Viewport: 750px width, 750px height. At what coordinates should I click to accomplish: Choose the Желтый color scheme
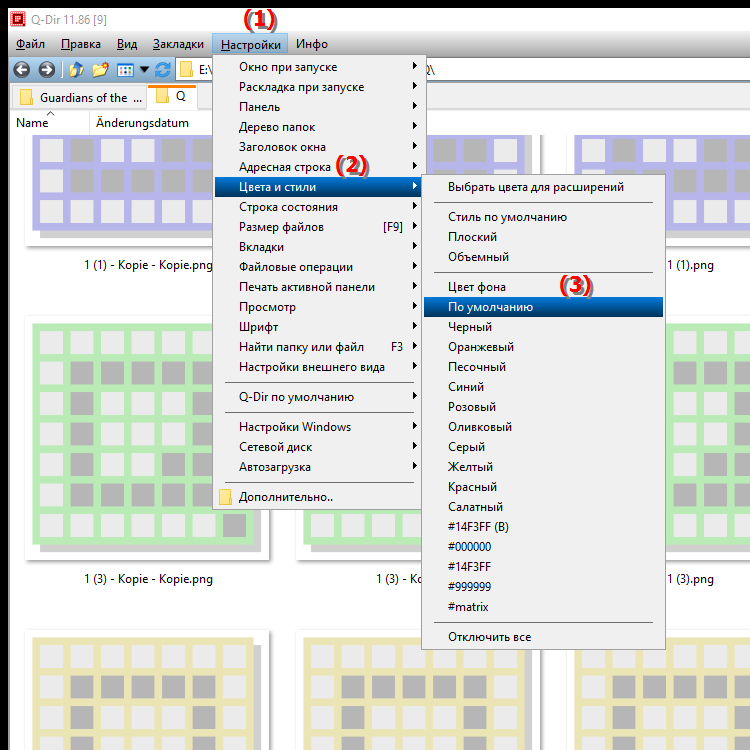point(543,467)
